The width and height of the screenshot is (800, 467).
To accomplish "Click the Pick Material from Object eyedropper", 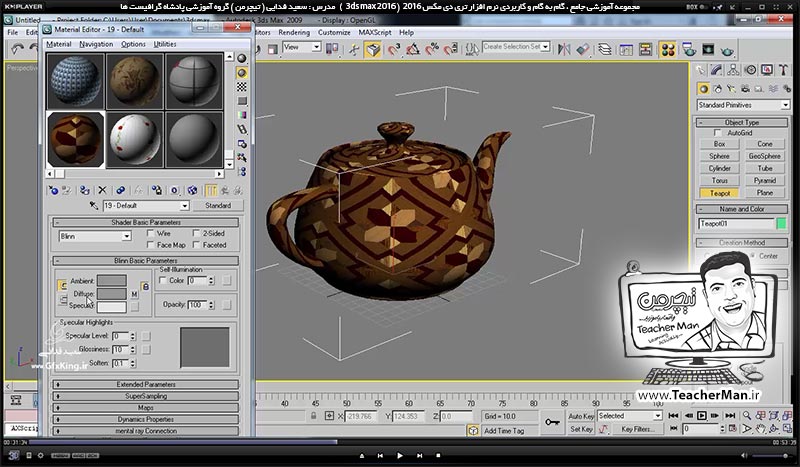I will [93, 206].
